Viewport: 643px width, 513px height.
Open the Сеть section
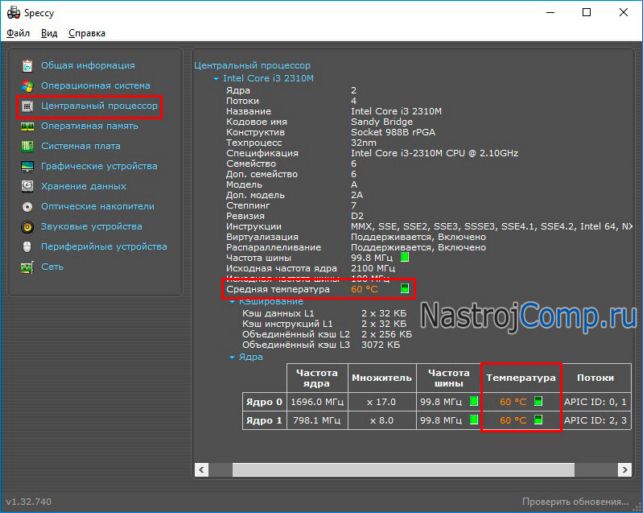click(x=52, y=267)
